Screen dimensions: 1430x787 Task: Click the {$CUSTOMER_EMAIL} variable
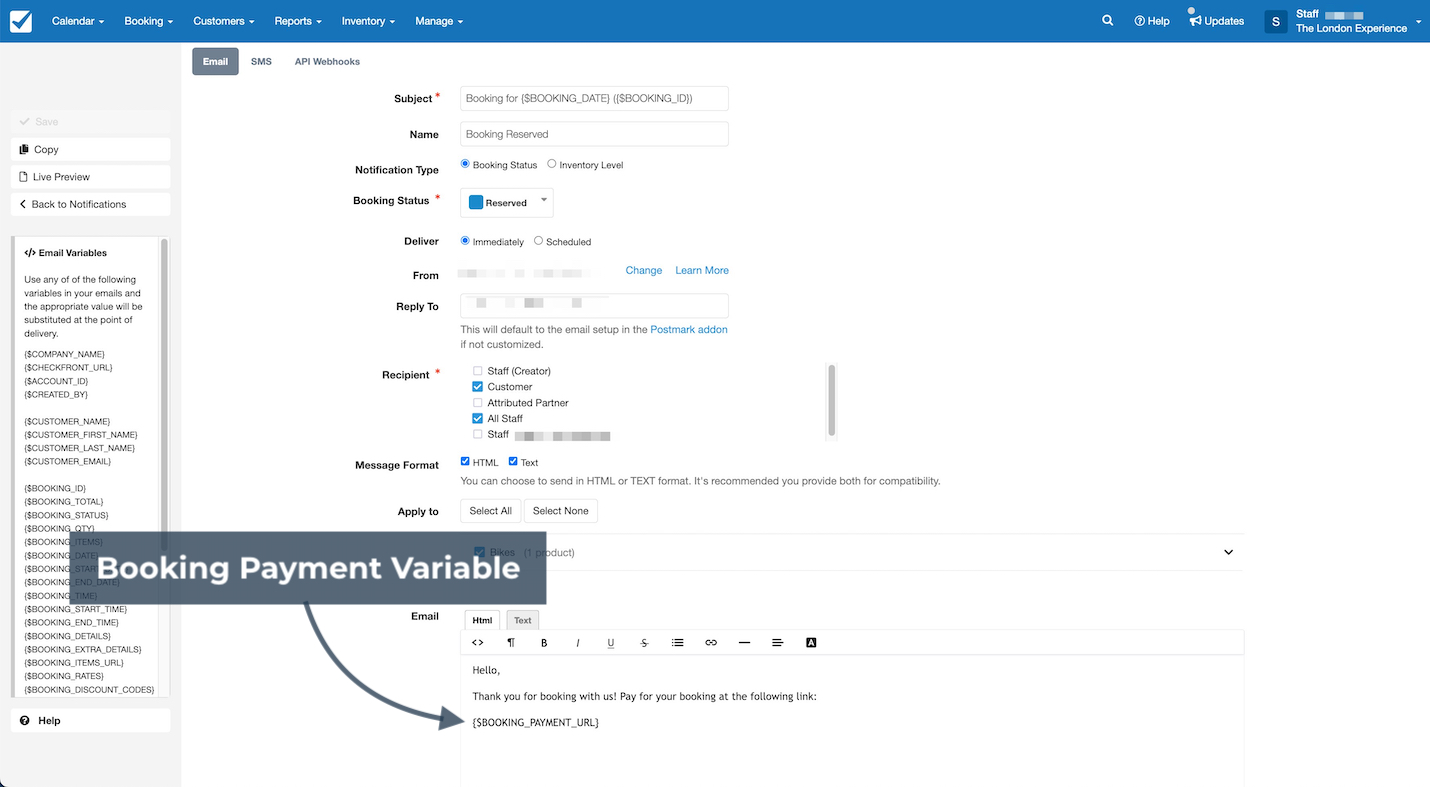point(68,461)
